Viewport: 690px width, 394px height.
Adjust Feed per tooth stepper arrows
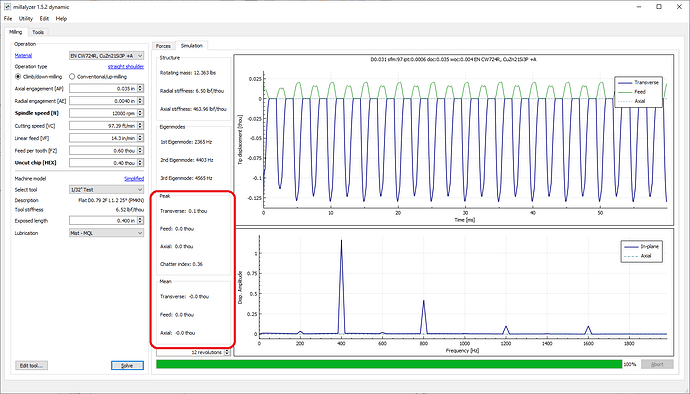click(140, 151)
